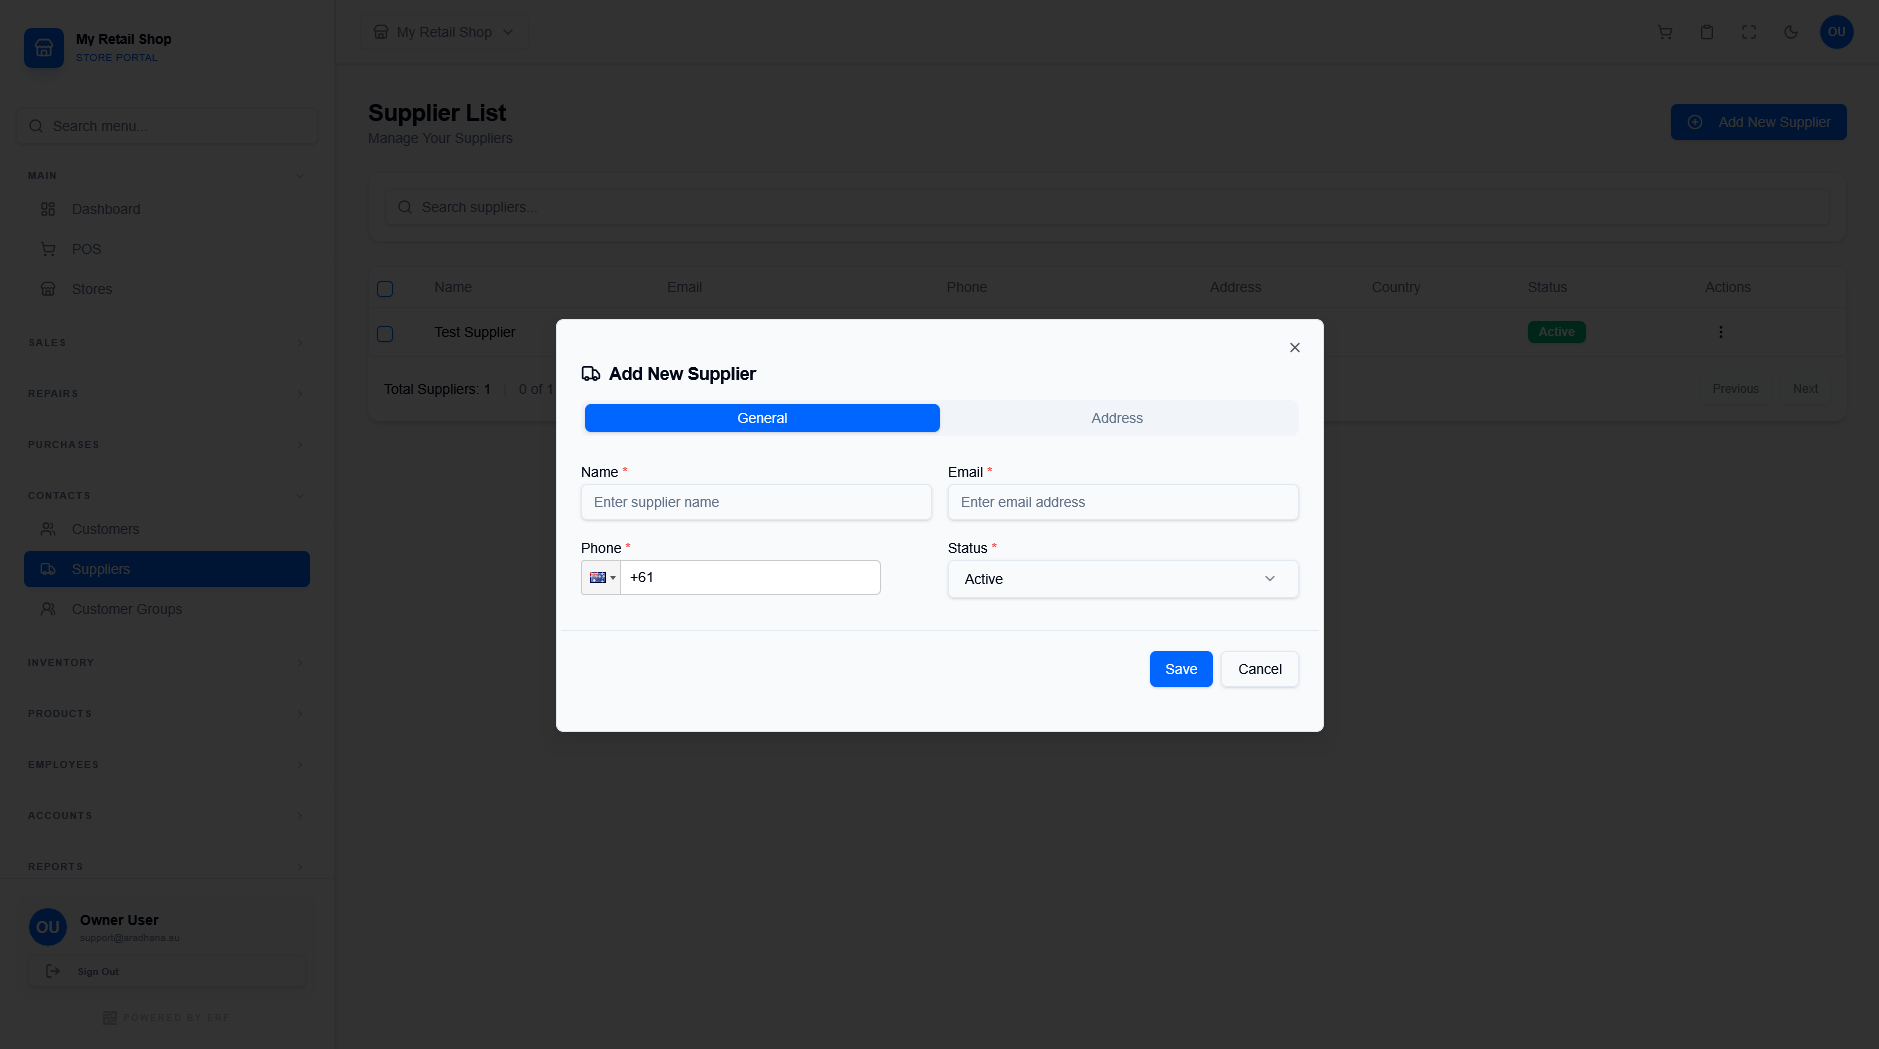Image resolution: width=1879 pixels, height=1049 pixels.
Task: Select the header checkbox to select all suppliers
Action: [x=385, y=288]
